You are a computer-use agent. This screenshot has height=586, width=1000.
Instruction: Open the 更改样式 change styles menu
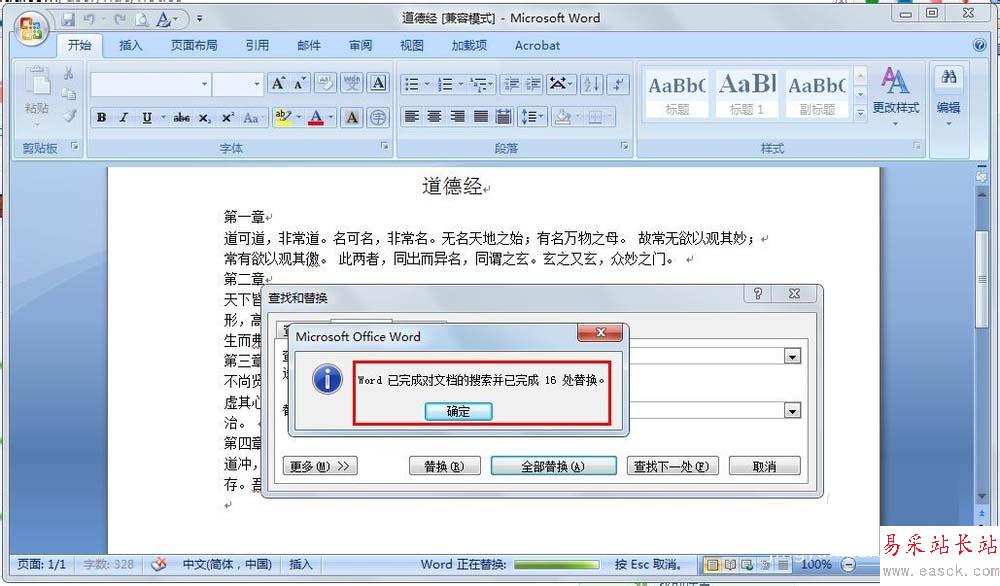click(895, 95)
